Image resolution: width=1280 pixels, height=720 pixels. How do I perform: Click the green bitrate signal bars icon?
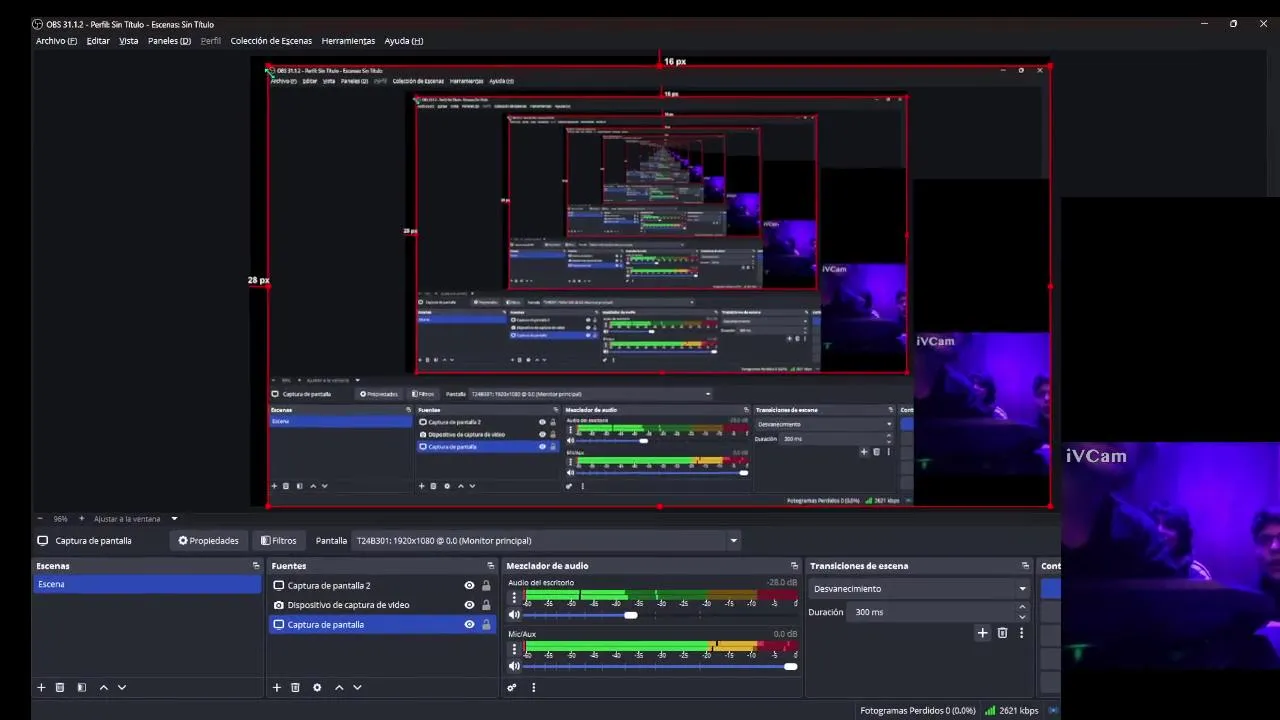click(x=990, y=710)
